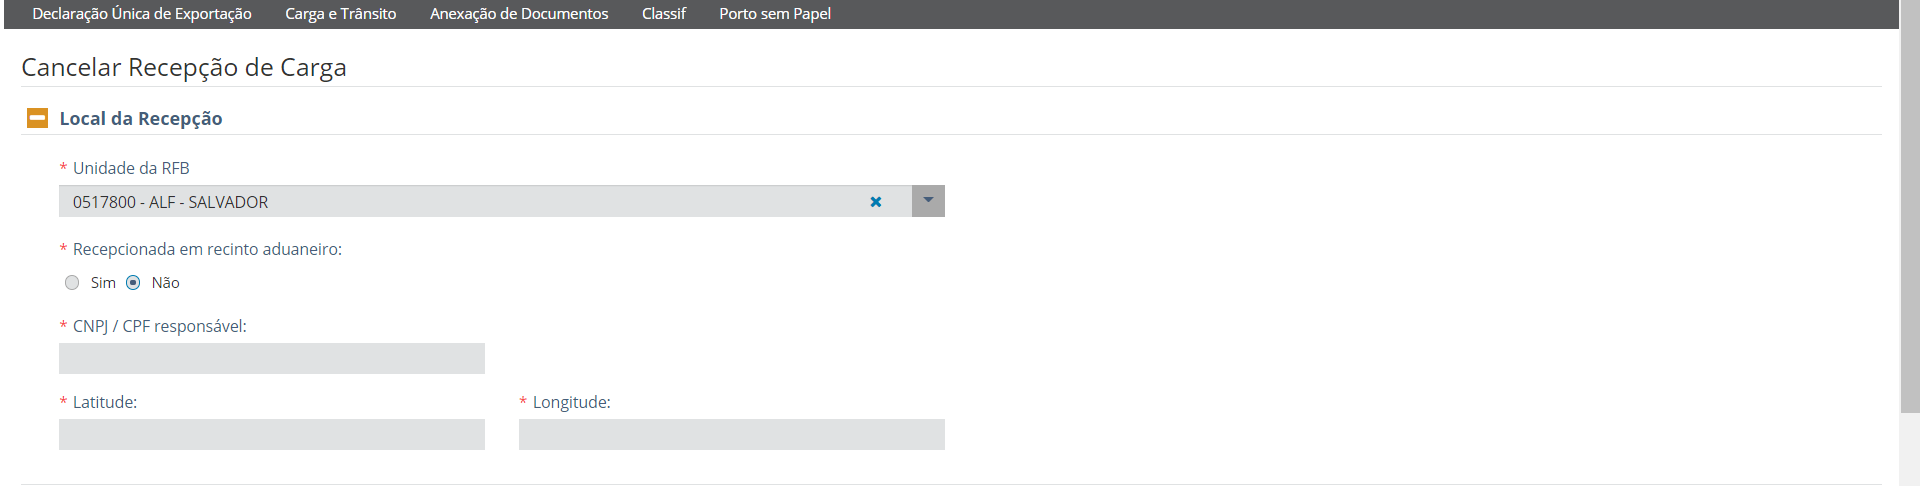Click the Local da Recepção section title

tap(141, 118)
